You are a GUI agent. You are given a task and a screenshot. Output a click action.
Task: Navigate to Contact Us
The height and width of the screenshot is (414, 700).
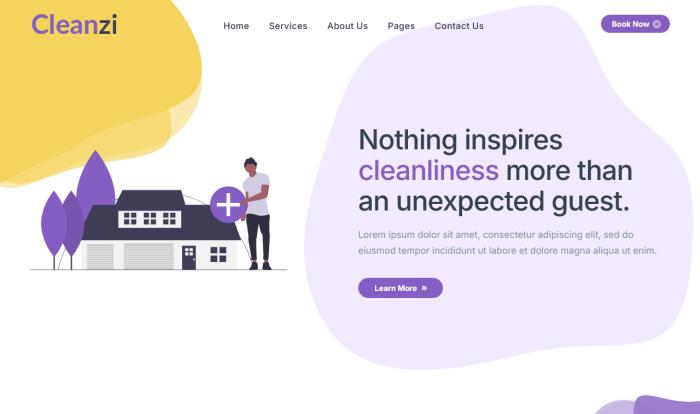(459, 26)
